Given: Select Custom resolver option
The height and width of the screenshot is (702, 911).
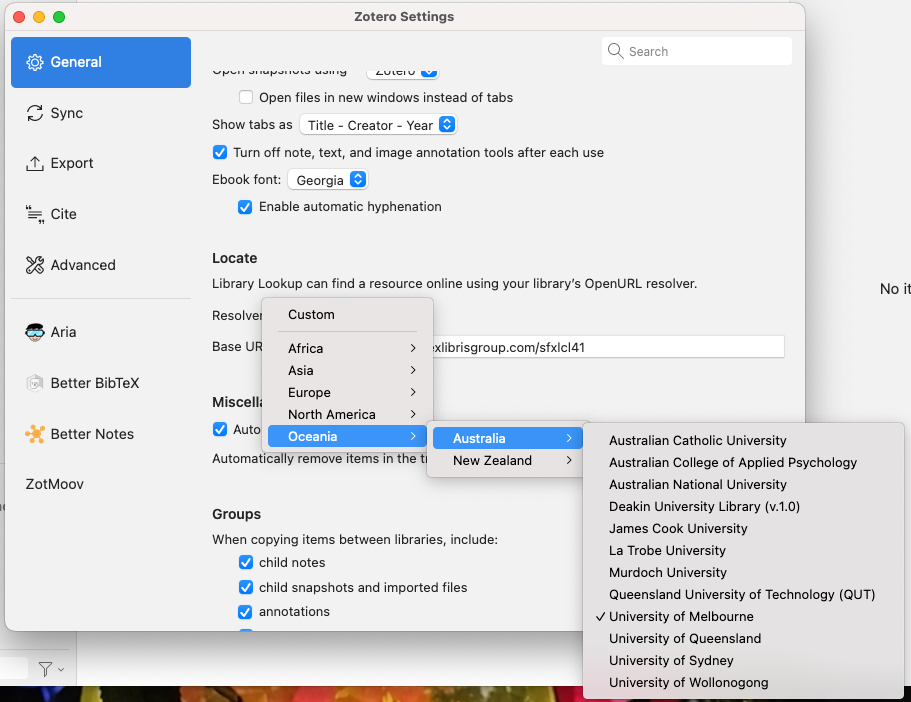Looking at the screenshot, I should [347, 314].
